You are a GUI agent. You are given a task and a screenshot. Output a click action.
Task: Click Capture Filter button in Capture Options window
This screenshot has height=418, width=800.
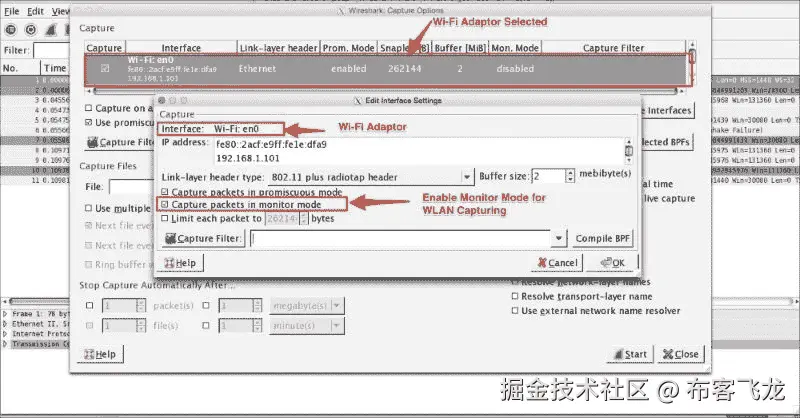pos(119,142)
